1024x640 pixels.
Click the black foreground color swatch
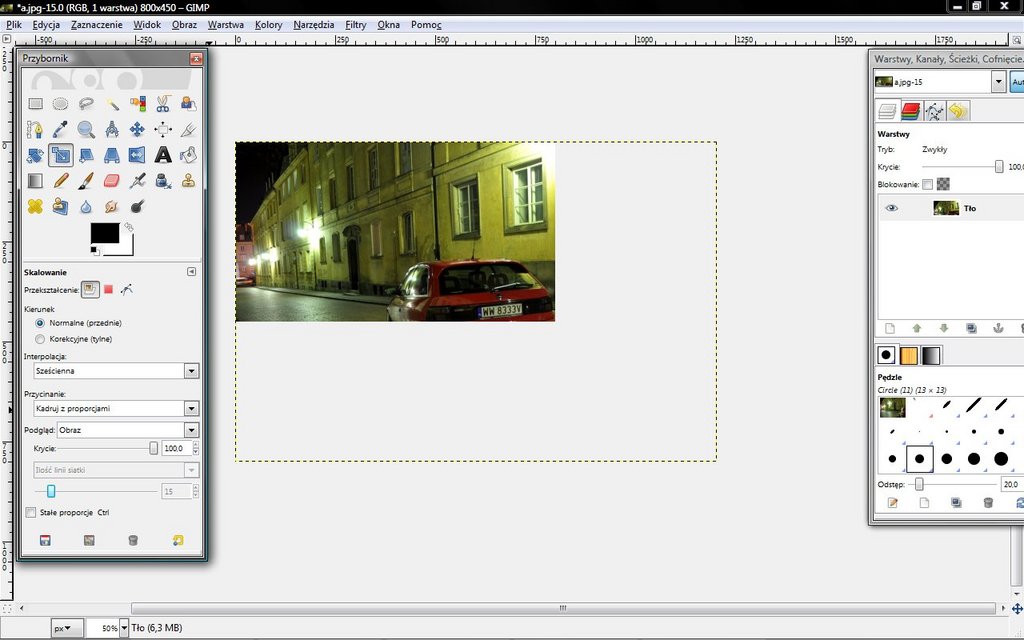pyautogui.click(x=104, y=233)
